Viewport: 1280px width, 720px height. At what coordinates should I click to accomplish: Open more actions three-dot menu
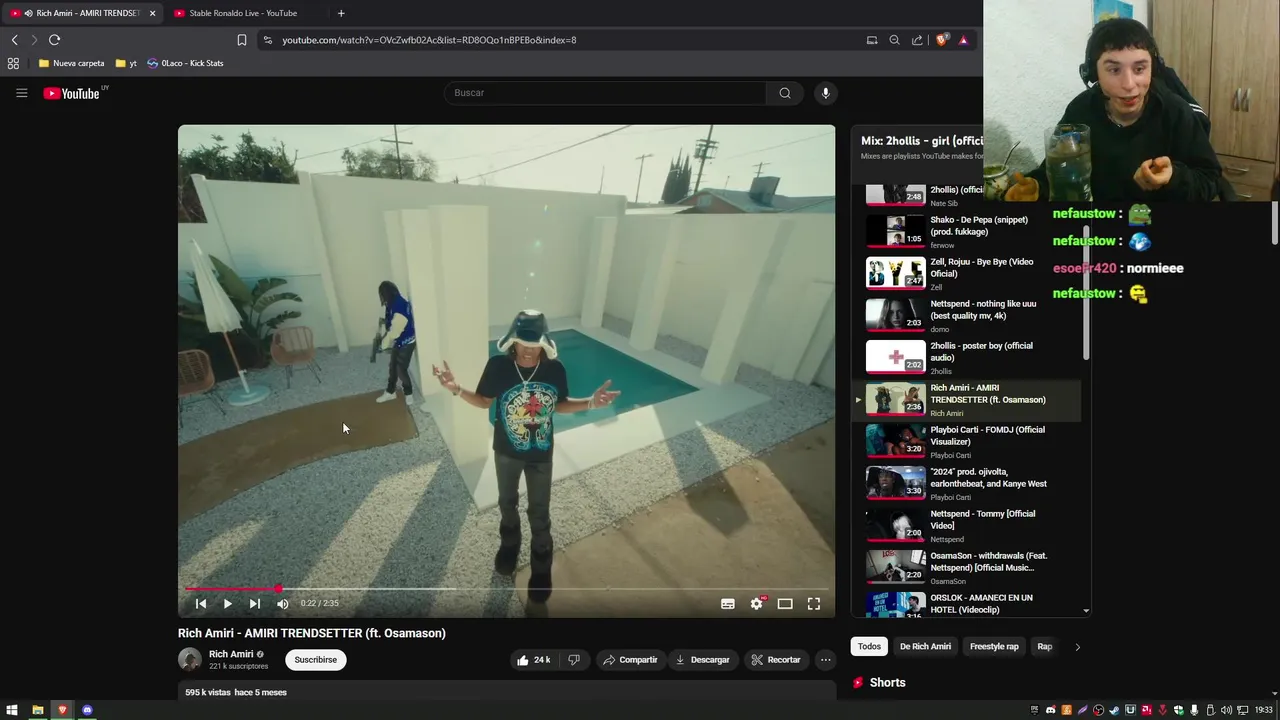click(825, 660)
